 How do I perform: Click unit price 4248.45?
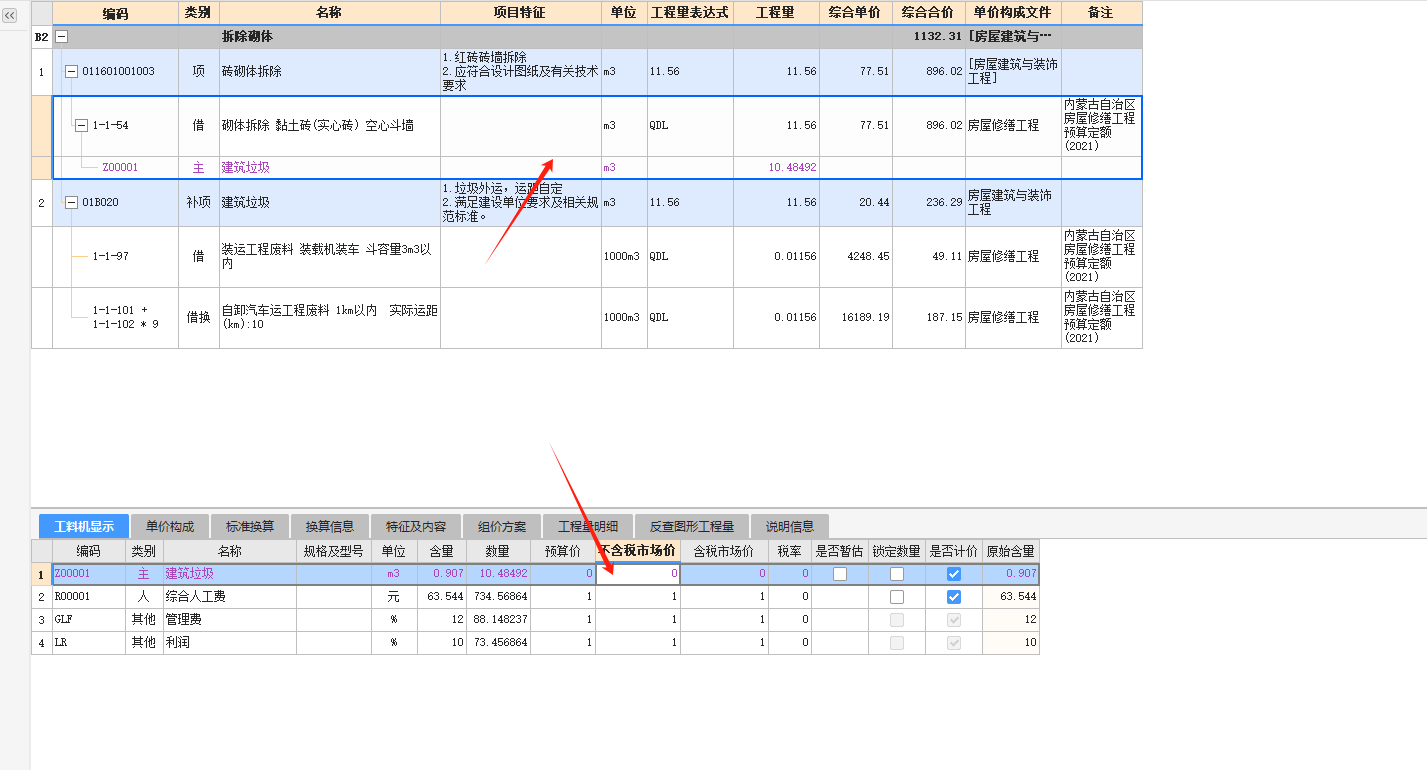tap(866, 257)
